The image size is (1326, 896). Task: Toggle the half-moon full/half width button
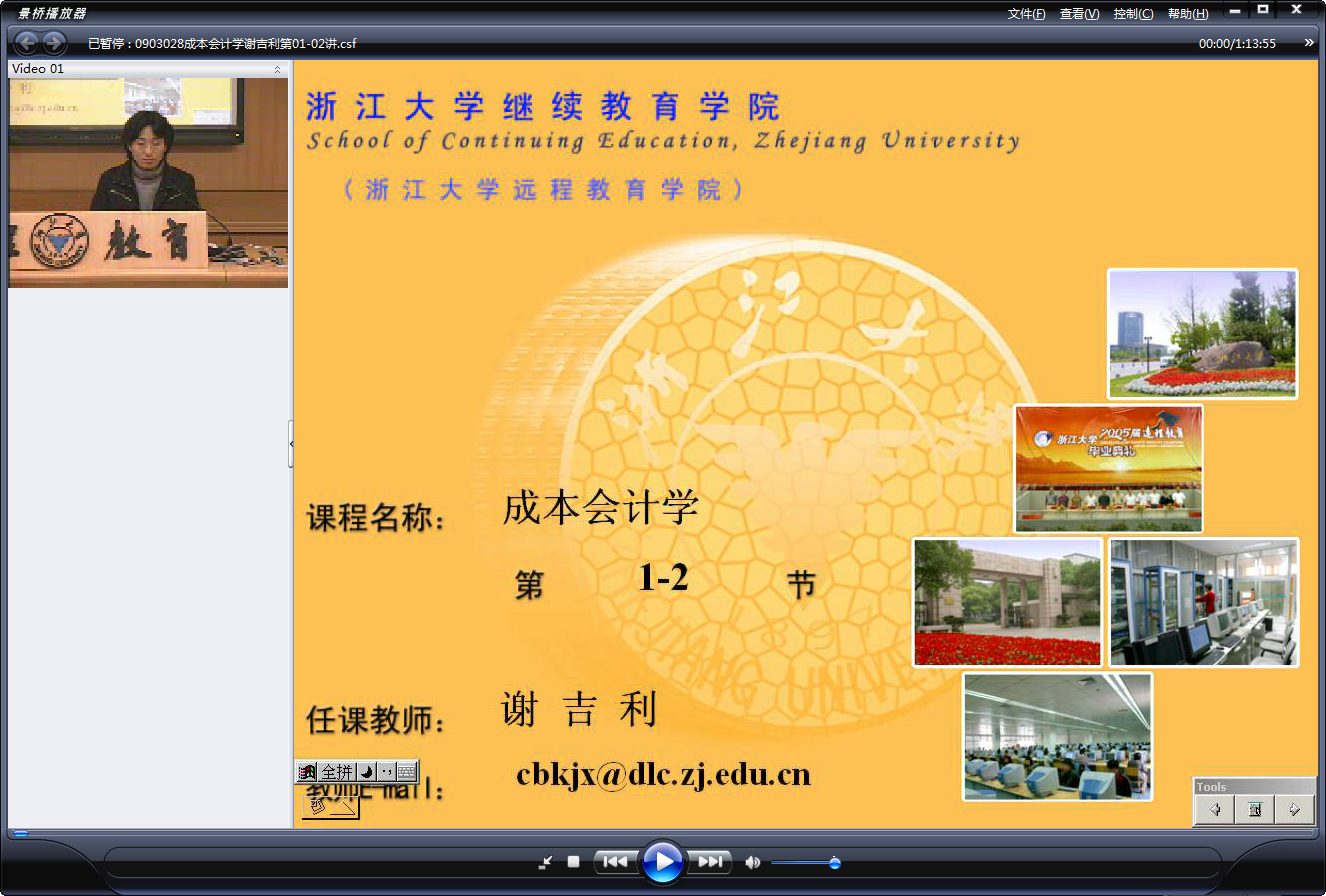tap(366, 772)
